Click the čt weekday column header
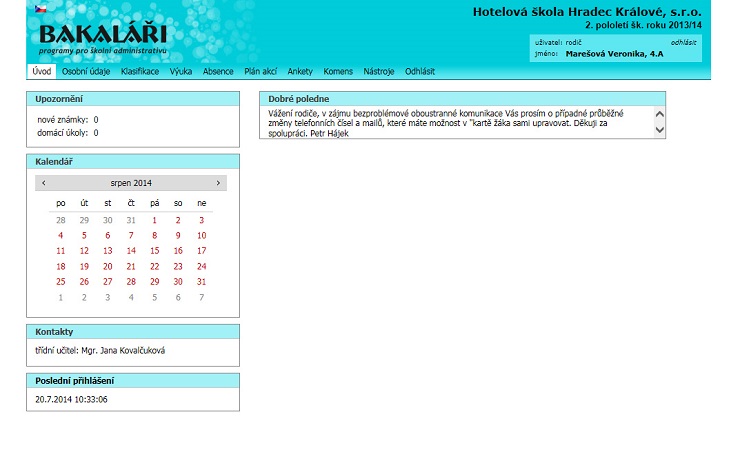This screenshot has height=472, width=740. [x=131, y=203]
